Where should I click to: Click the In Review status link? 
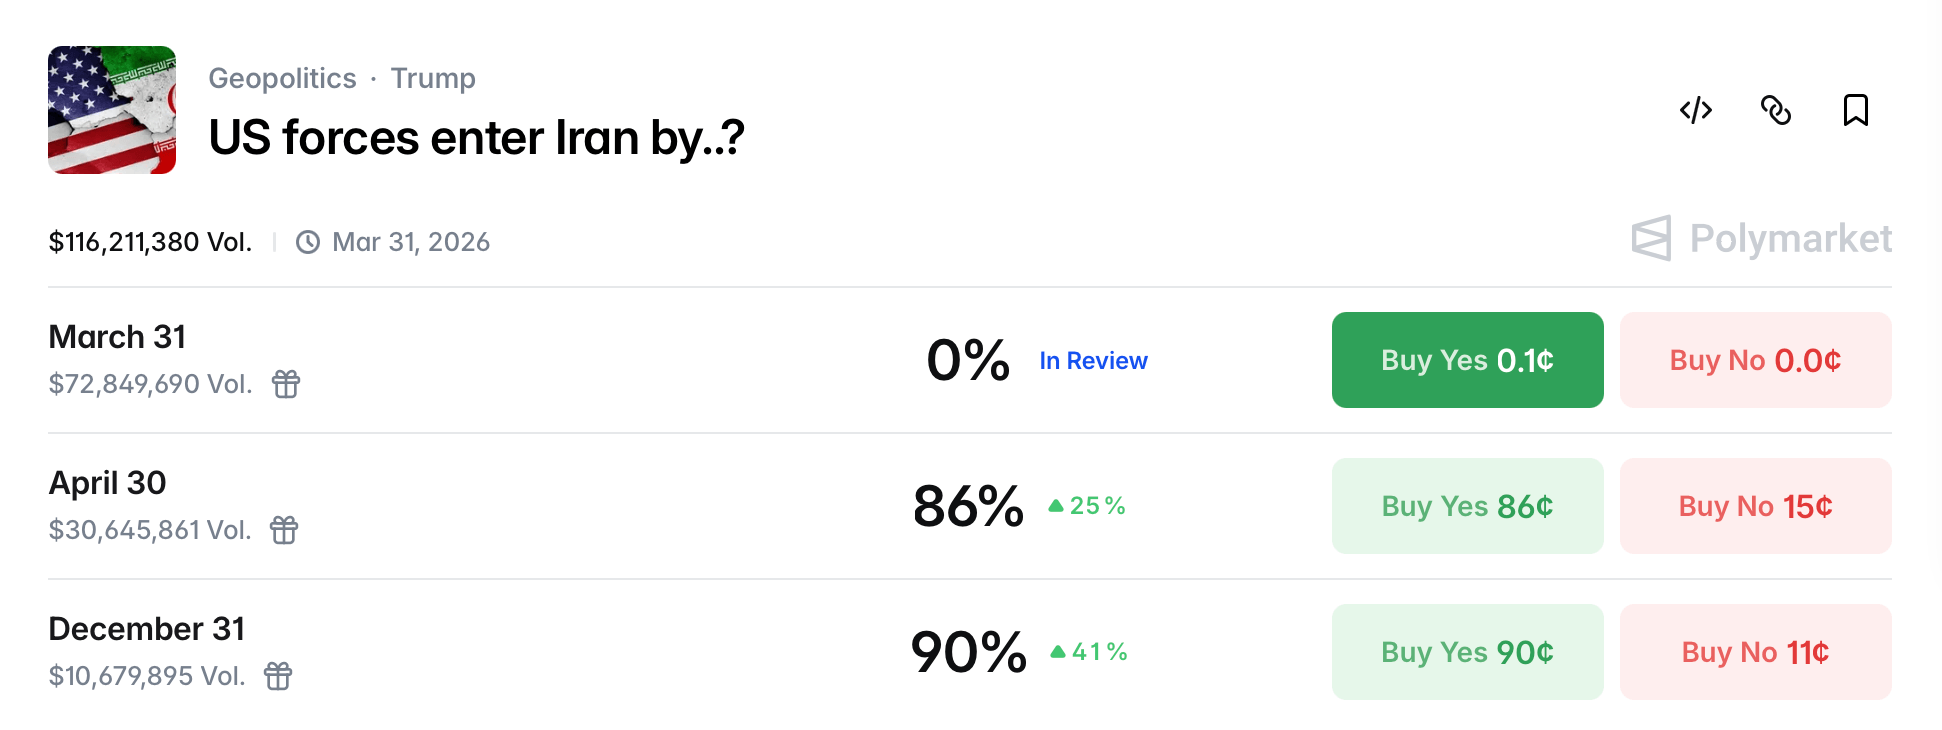click(x=1093, y=361)
